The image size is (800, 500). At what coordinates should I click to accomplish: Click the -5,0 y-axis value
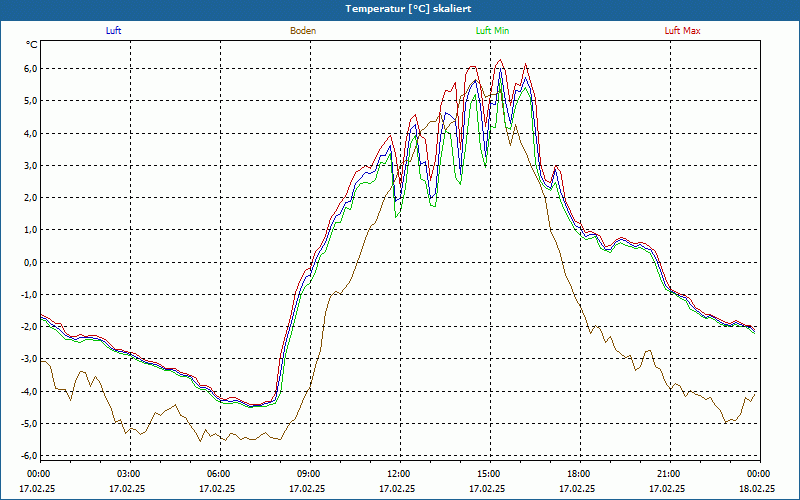(29, 424)
